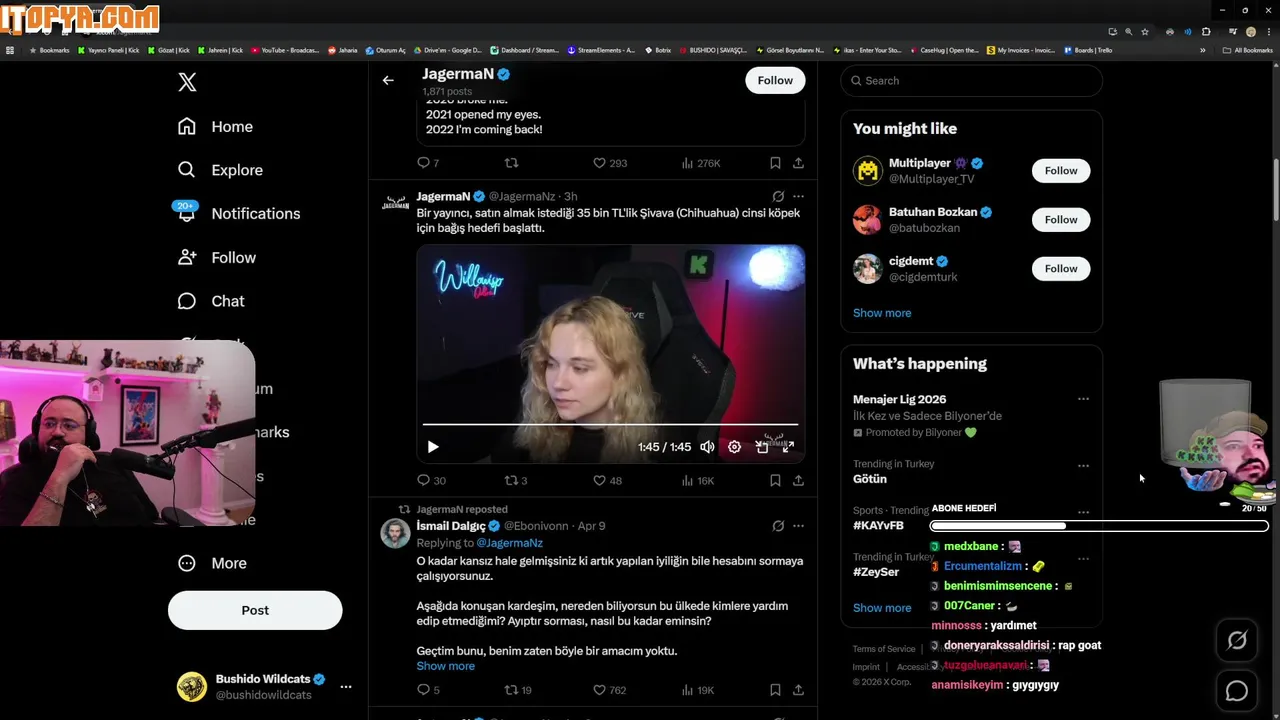
Task: Show more suggested accounts
Action: (882, 313)
